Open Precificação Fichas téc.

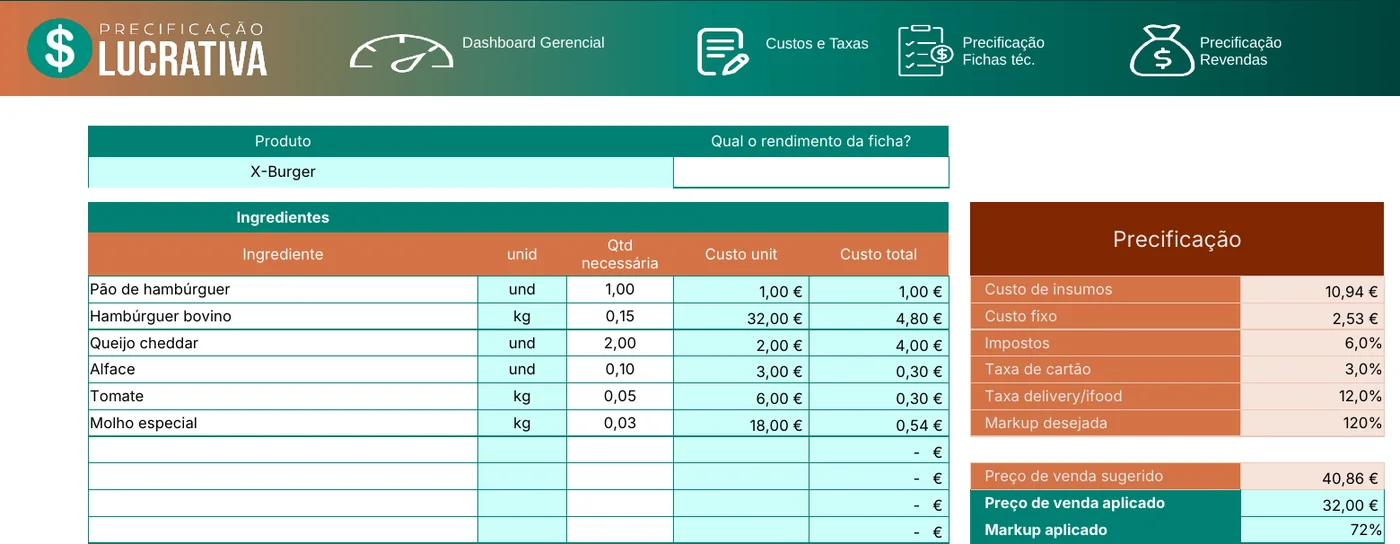(1003, 51)
